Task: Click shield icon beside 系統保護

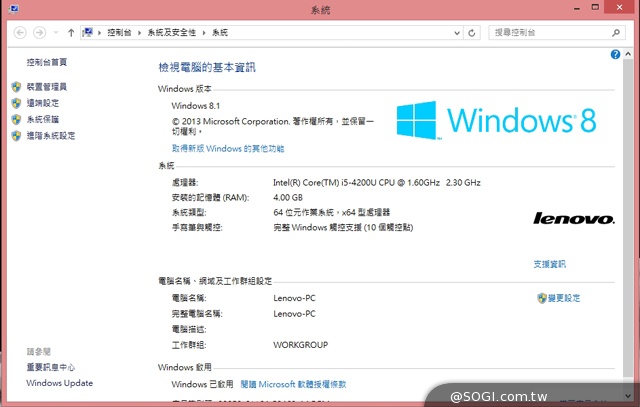Action: 16,119
